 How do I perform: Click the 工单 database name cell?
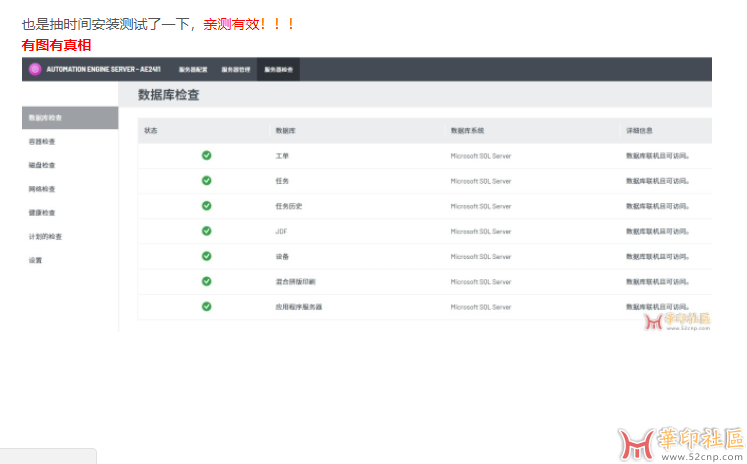coord(282,156)
